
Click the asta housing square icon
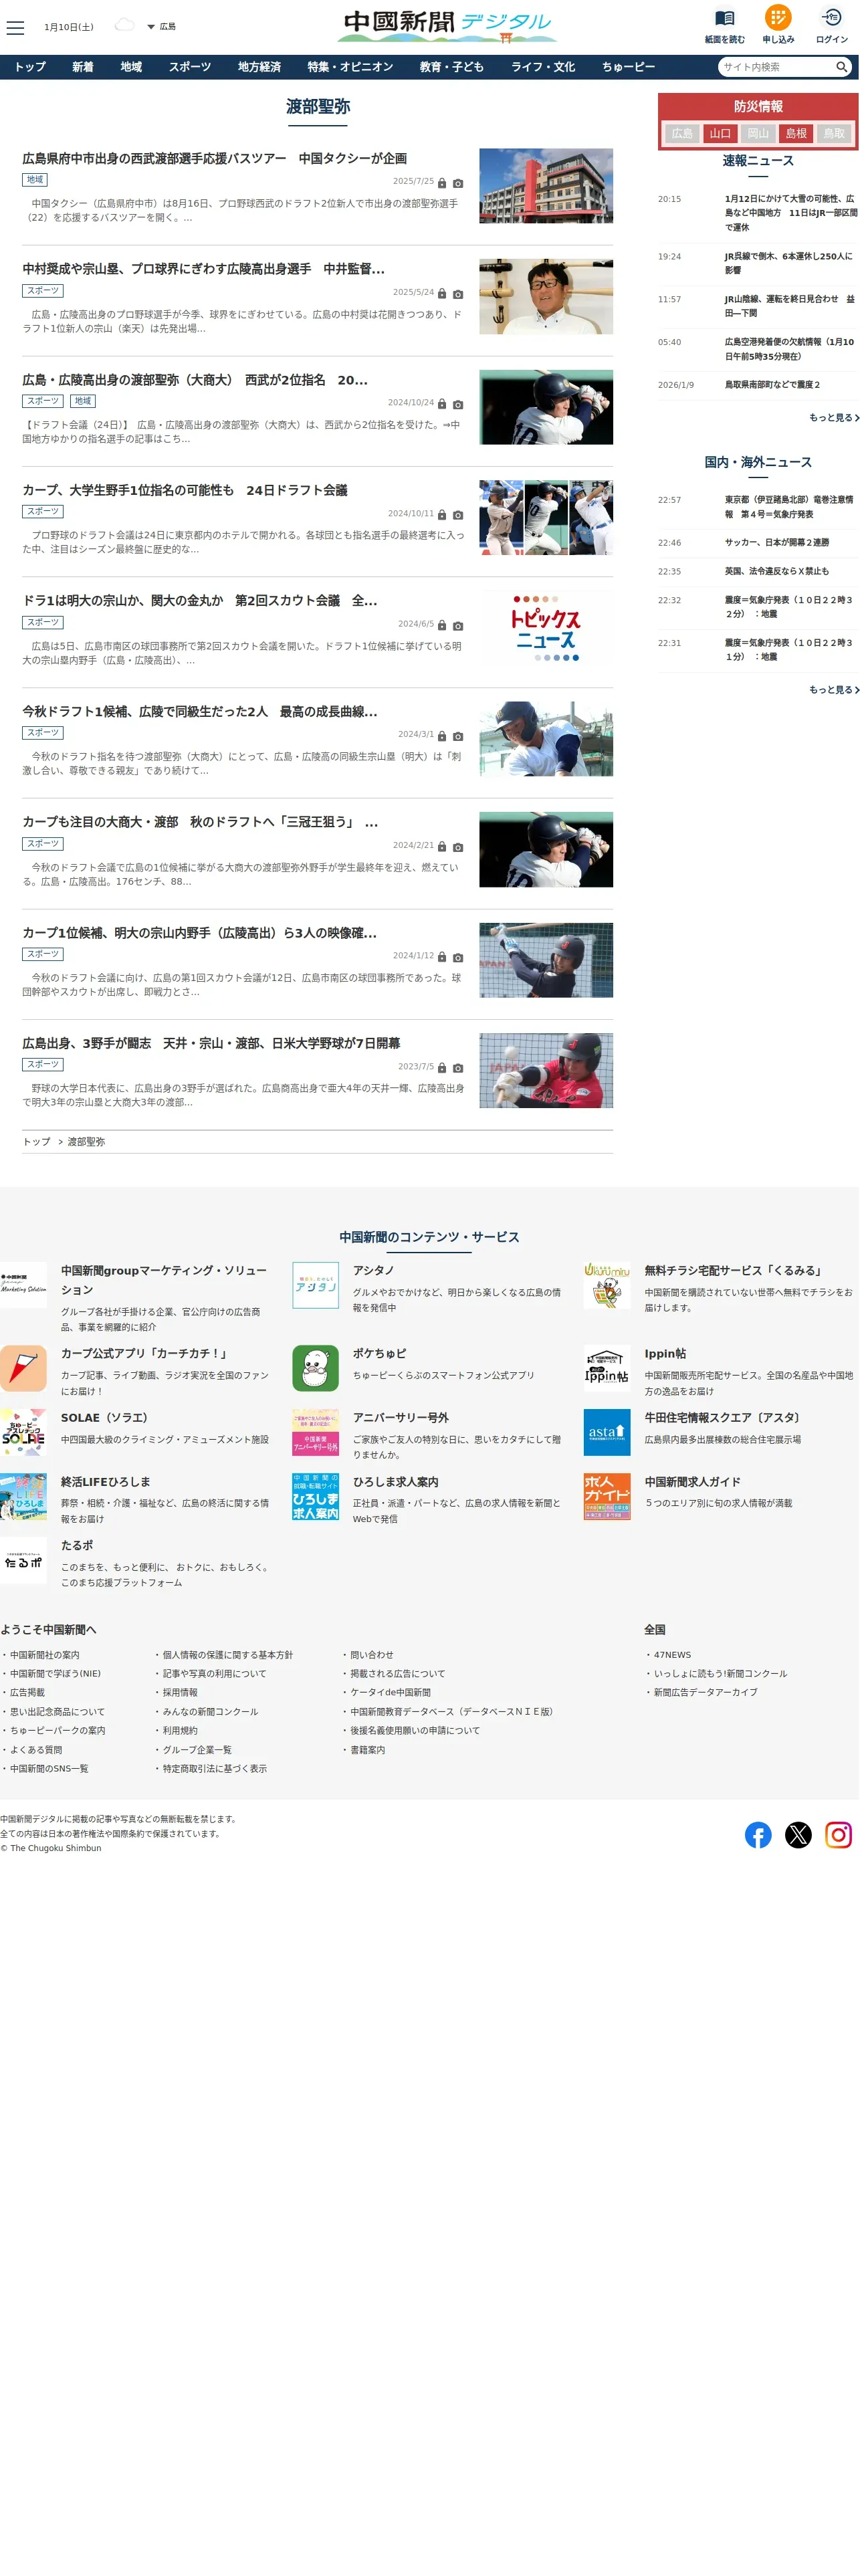[607, 1432]
